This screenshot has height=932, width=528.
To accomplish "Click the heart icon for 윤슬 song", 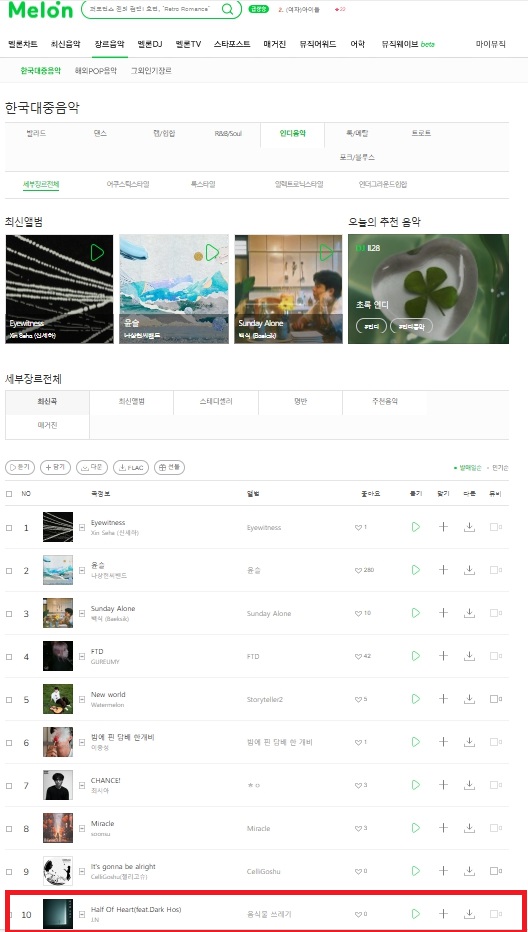I will pyautogui.click(x=358, y=570).
